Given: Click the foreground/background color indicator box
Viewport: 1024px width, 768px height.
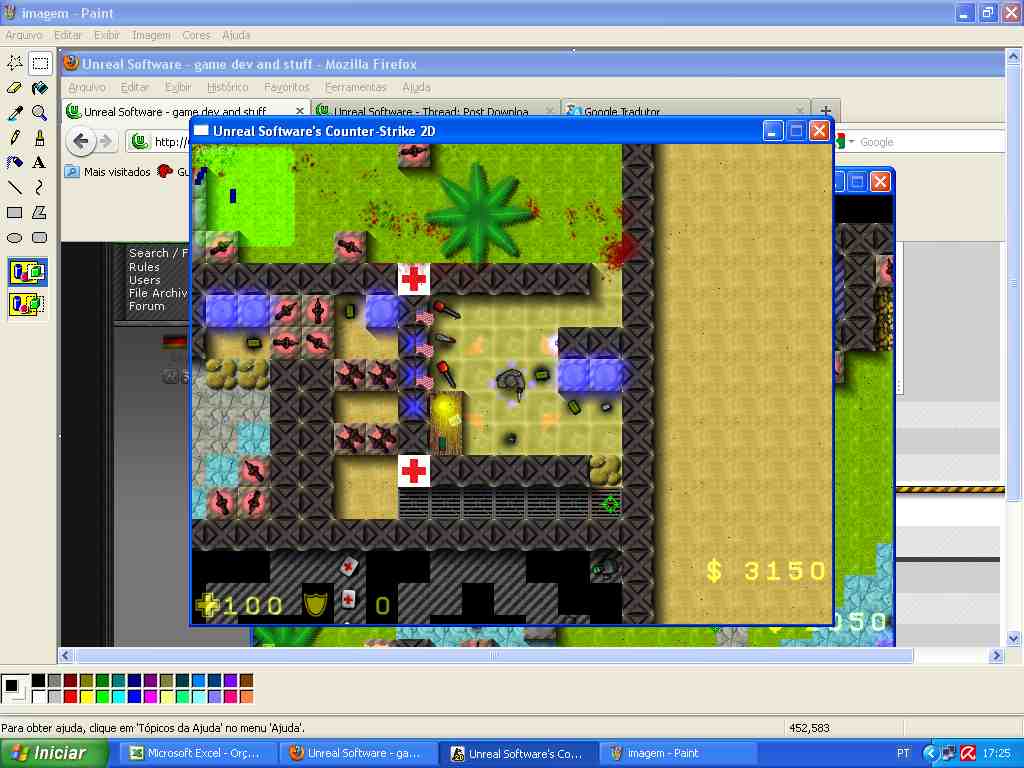Looking at the screenshot, I should [14, 689].
